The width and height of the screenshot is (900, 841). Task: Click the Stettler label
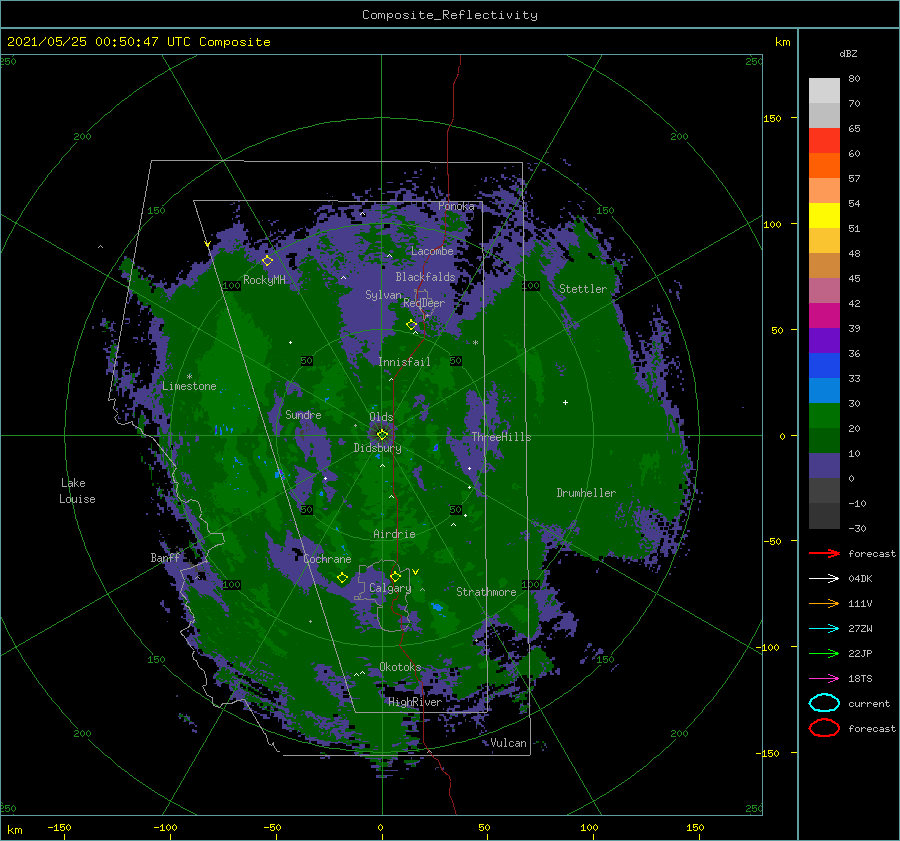coord(583,289)
